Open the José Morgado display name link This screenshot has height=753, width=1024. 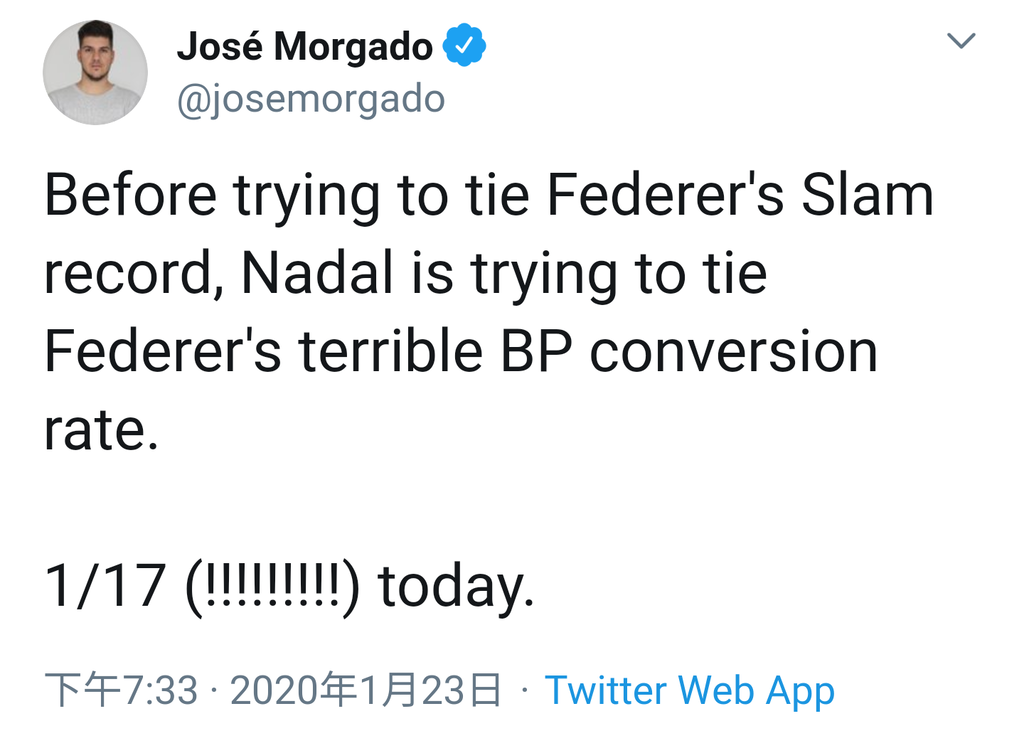pyautogui.click(x=305, y=46)
